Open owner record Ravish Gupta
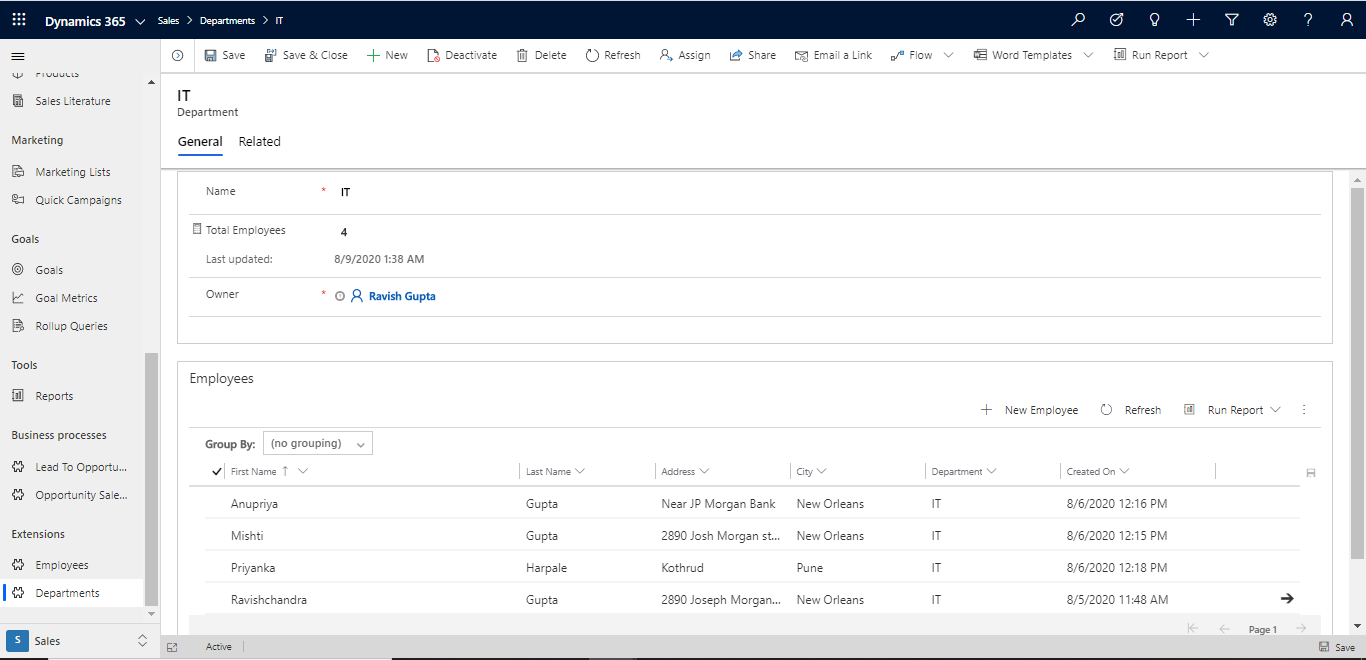This screenshot has width=1366, height=660. pyautogui.click(x=402, y=296)
